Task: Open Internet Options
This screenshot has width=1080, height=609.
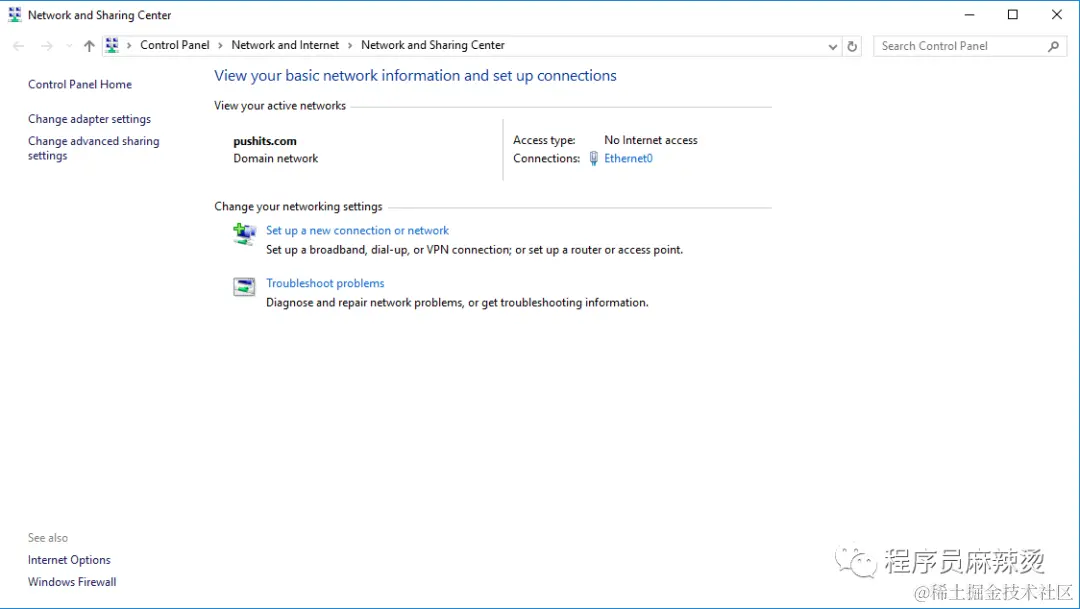Action: tap(69, 560)
